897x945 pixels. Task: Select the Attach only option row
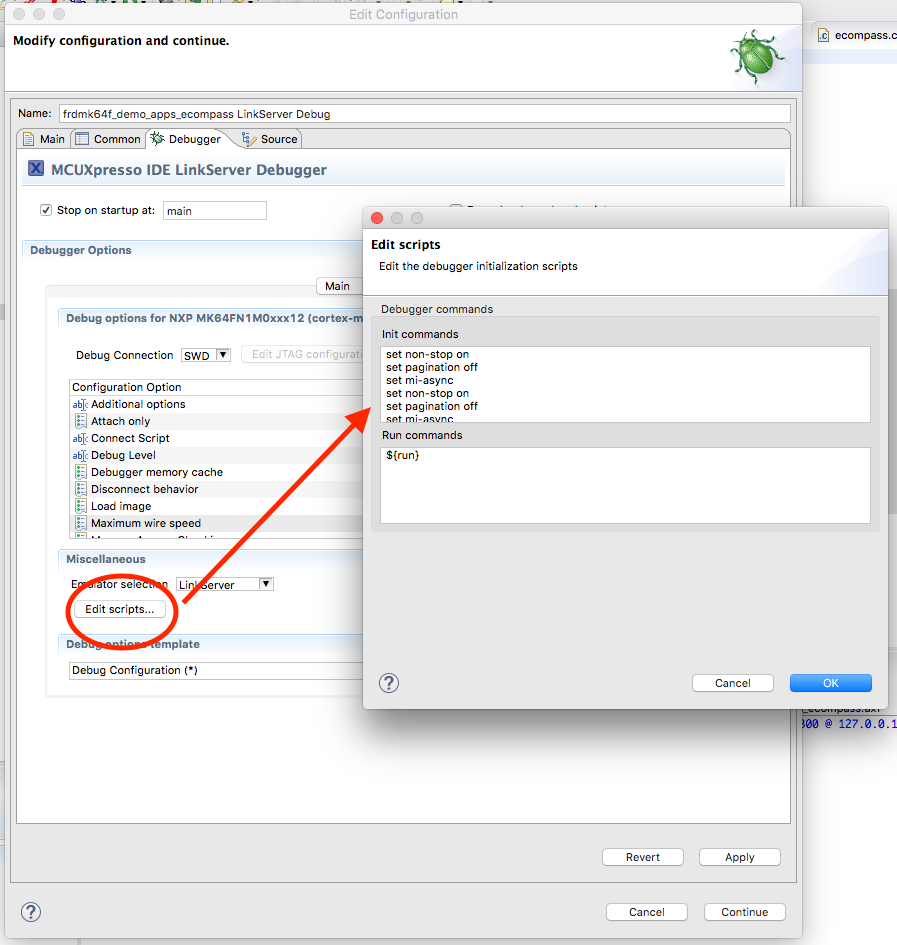(x=217, y=421)
